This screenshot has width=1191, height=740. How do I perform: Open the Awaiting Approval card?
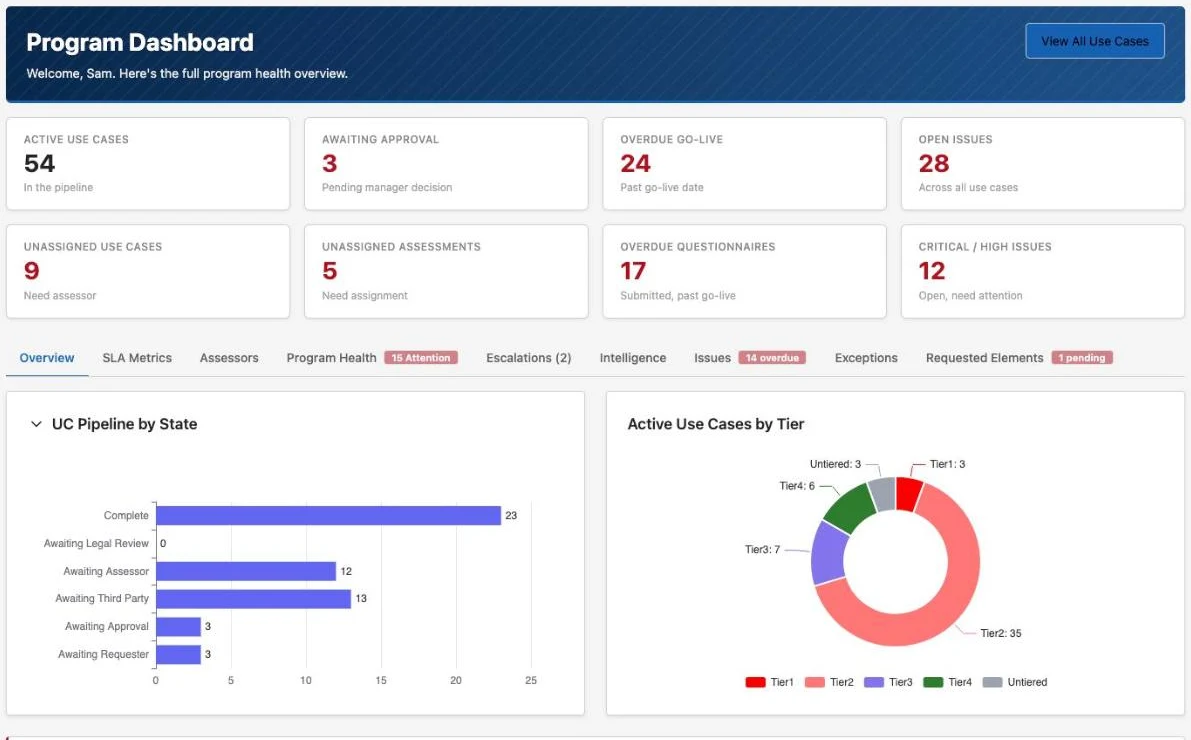point(446,163)
